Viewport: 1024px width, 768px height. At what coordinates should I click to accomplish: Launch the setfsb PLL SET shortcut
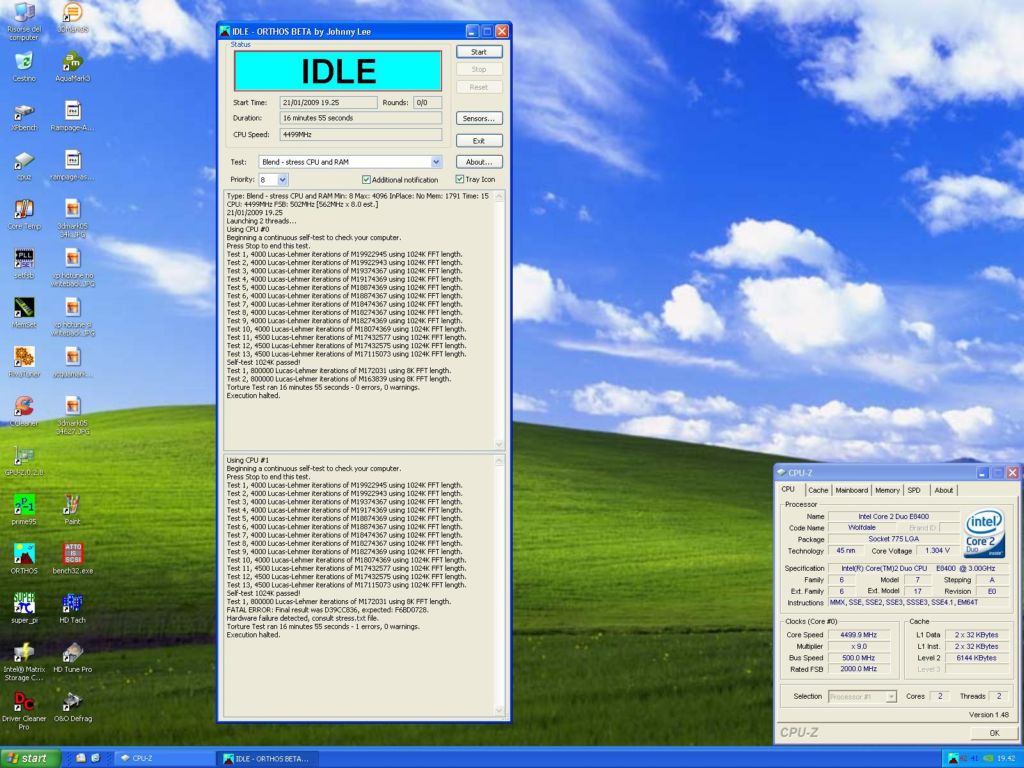tap(24, 264)
